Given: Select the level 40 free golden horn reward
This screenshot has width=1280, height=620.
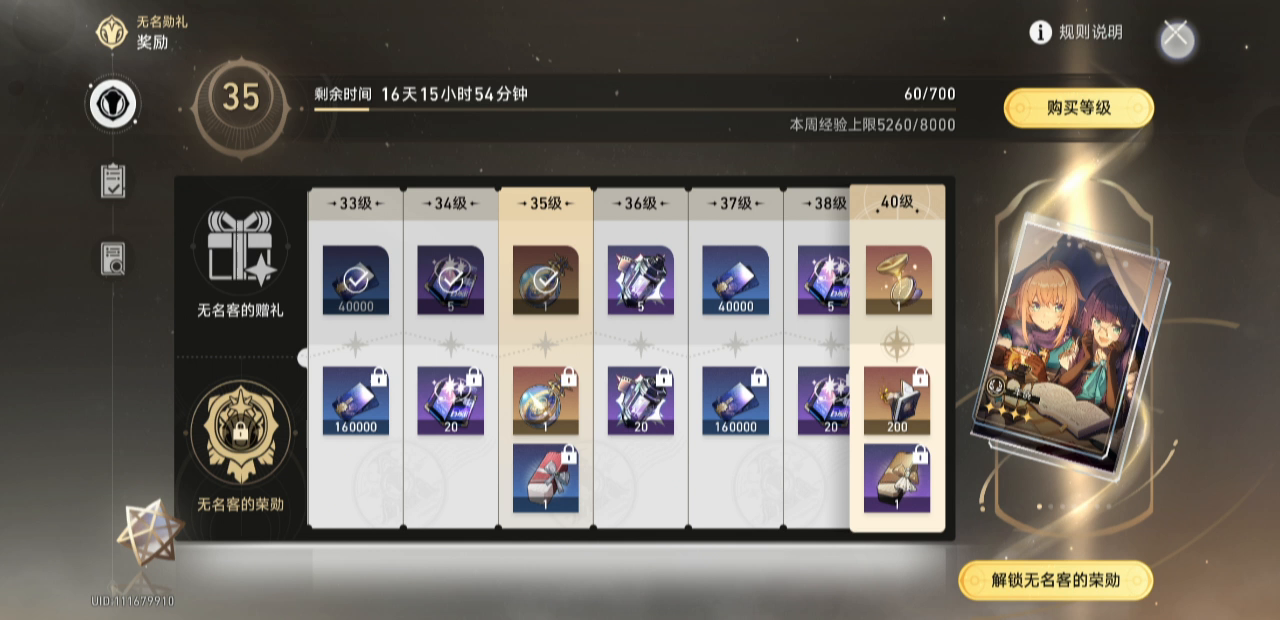Looking at the screenshot, I should pyautogui.click(x=898, y=280).
